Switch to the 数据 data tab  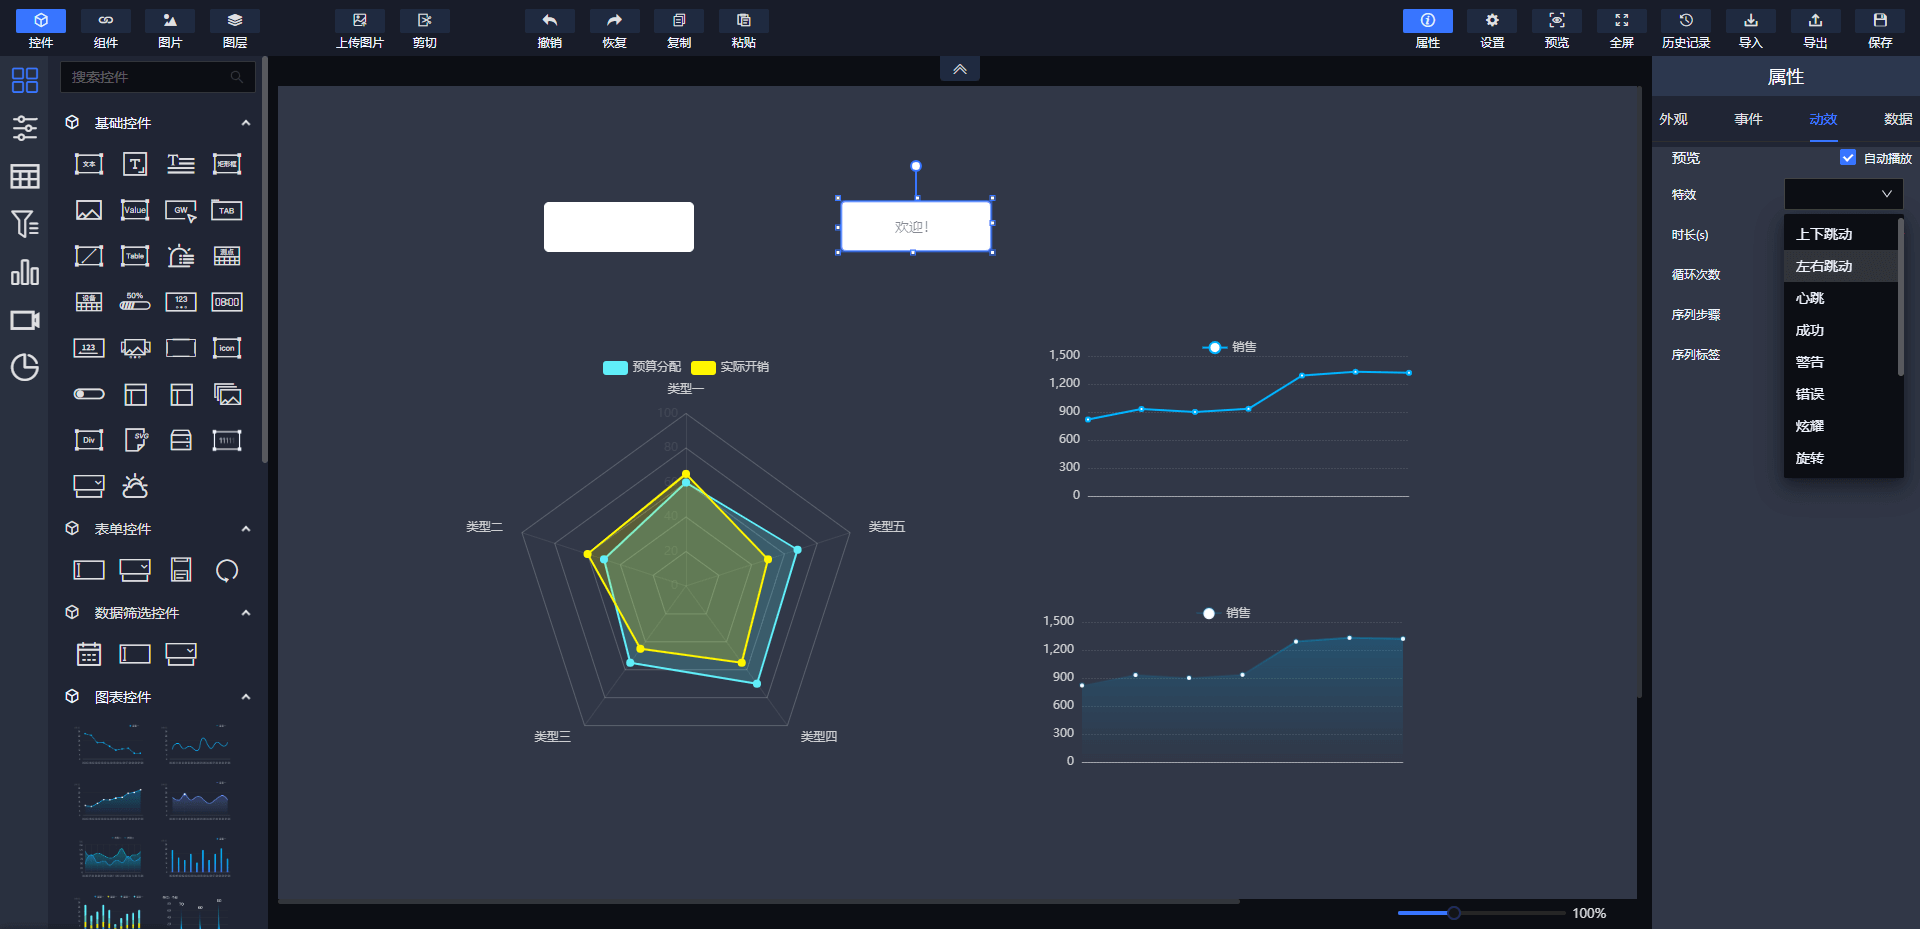tap(1898, 119)
